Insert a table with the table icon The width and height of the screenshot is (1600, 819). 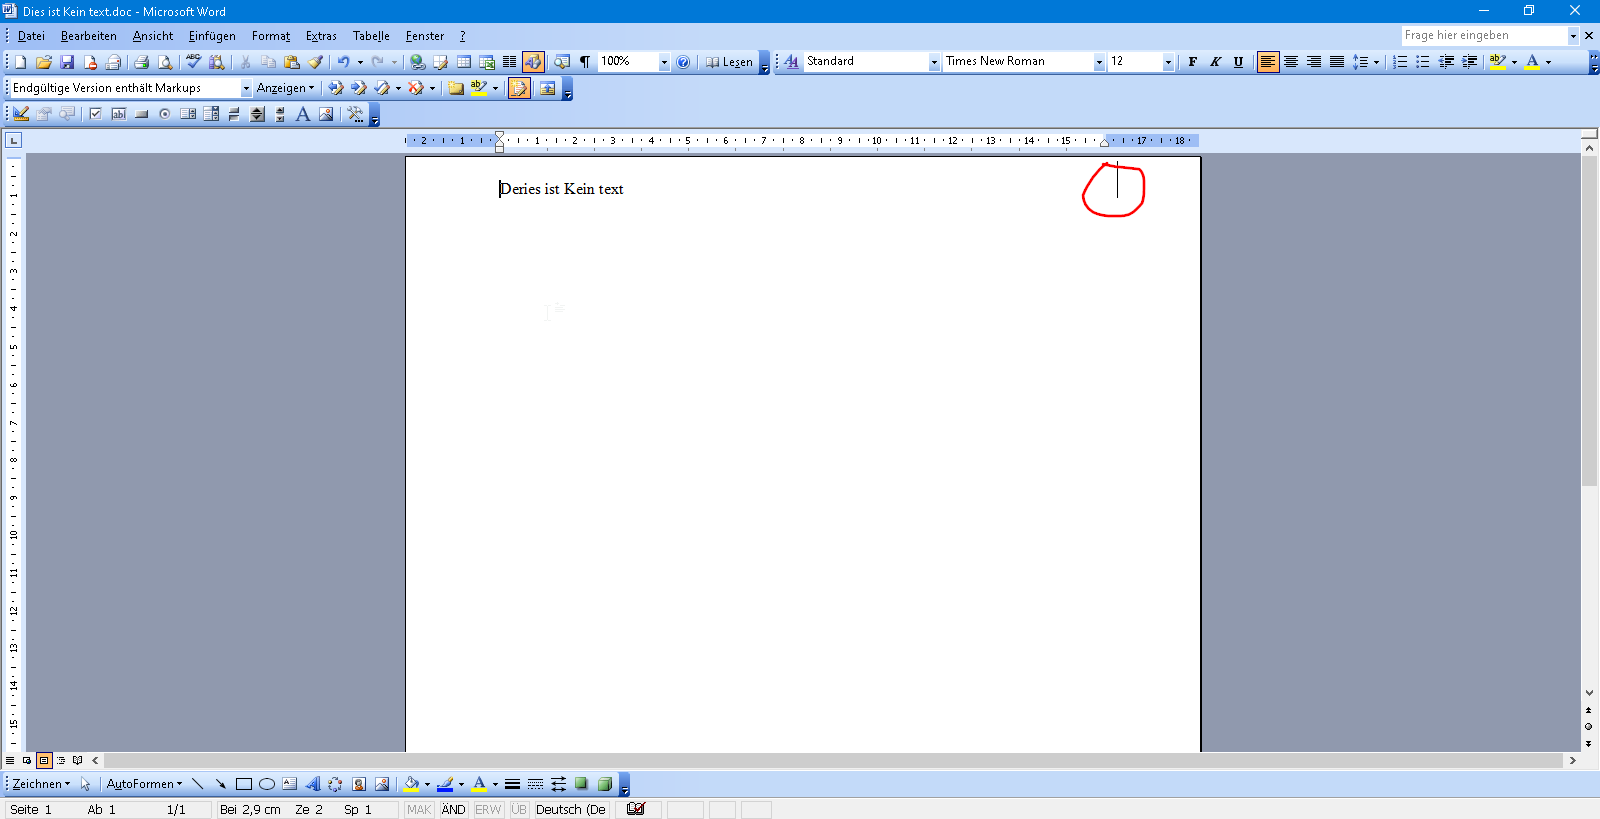[x=464, y=62]
